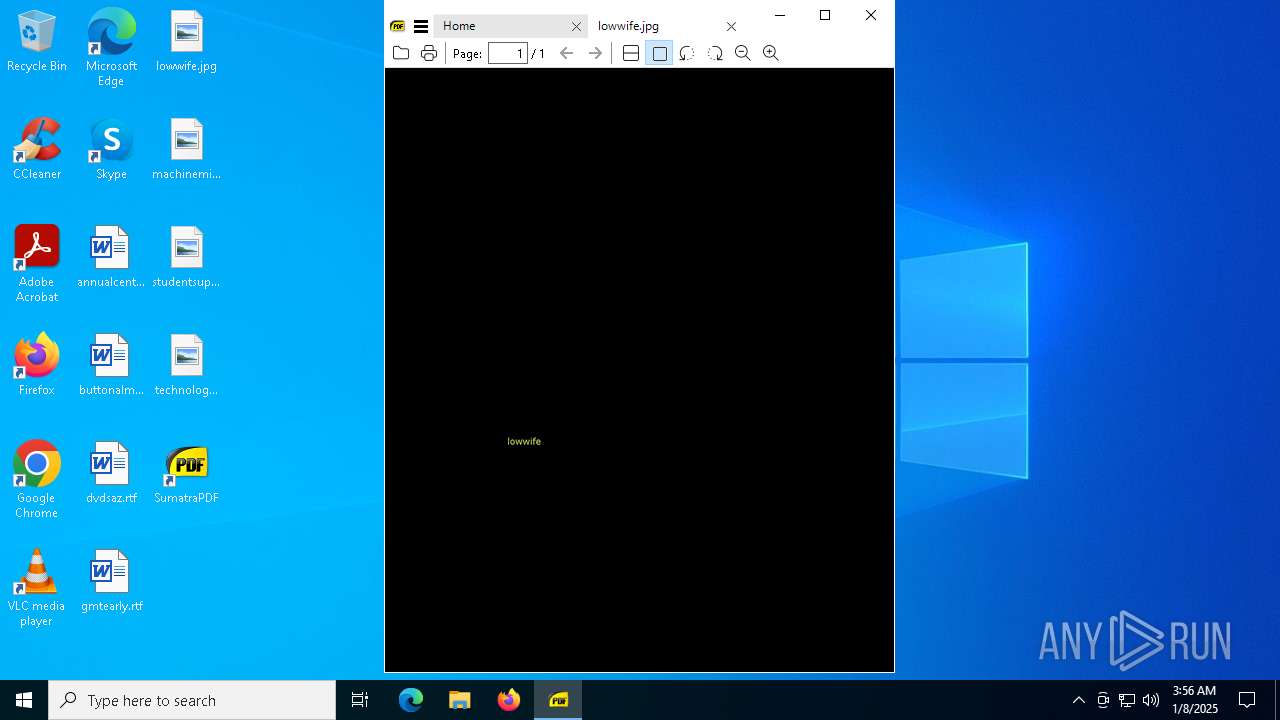Viewport: 1280px width, 720px height.
Task: Rotate the page left
Action: pos(687,53)
